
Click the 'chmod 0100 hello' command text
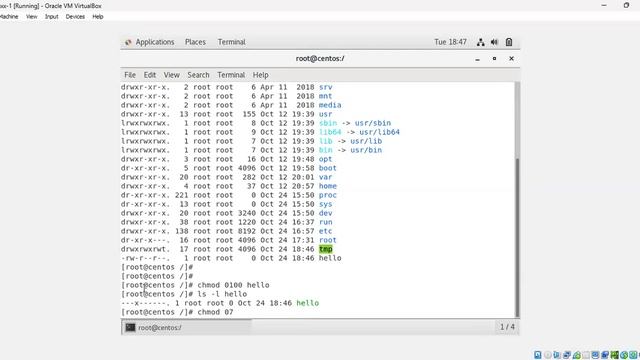(x=233, y=285)
